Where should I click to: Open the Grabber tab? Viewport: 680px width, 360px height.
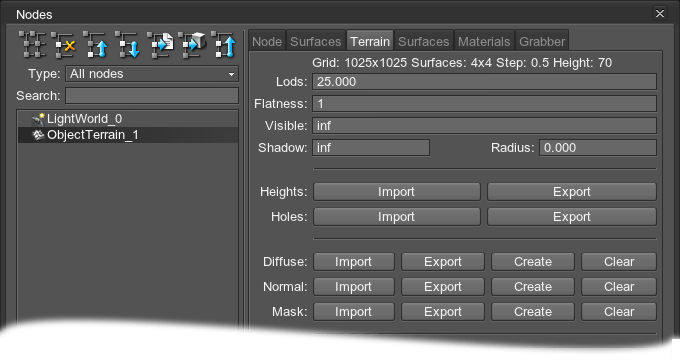[542, 41]
